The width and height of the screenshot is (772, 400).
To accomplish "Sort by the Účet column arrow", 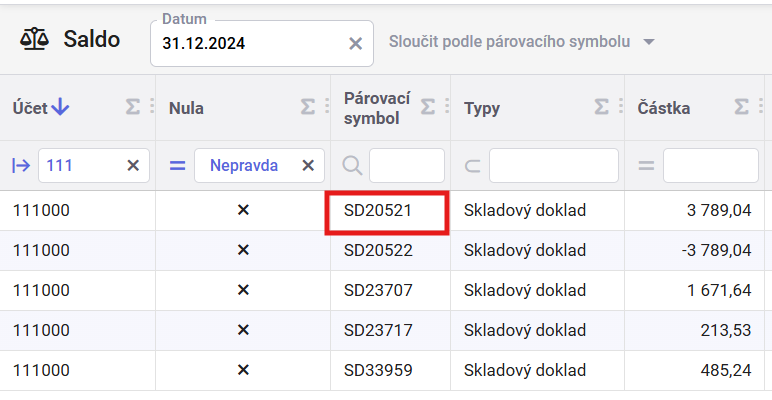I will [60, 107].
